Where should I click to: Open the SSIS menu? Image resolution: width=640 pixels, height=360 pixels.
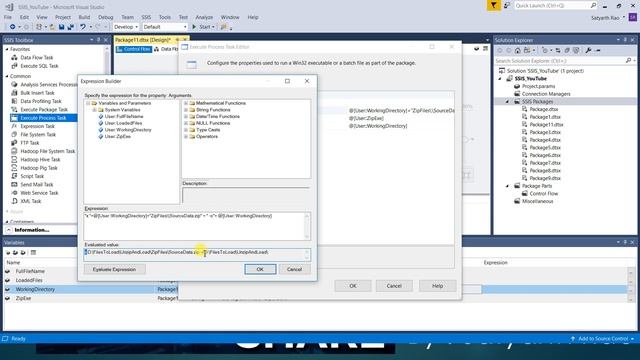pos(146,17)
